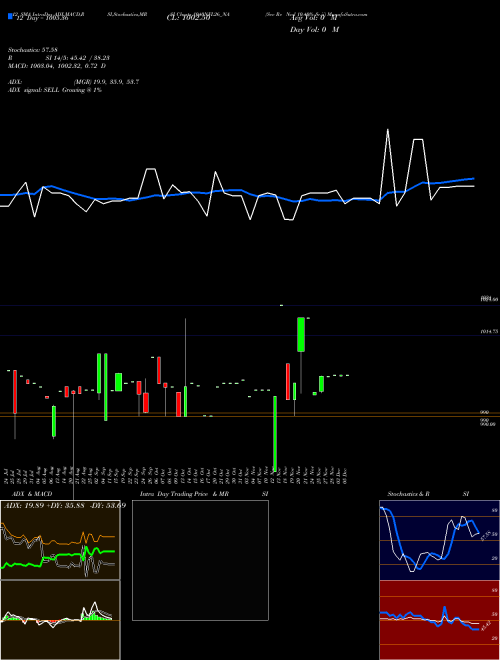
Task: Click the empty intraday trading price chart box
Action: pyautogui.click(x=200, y=560)
